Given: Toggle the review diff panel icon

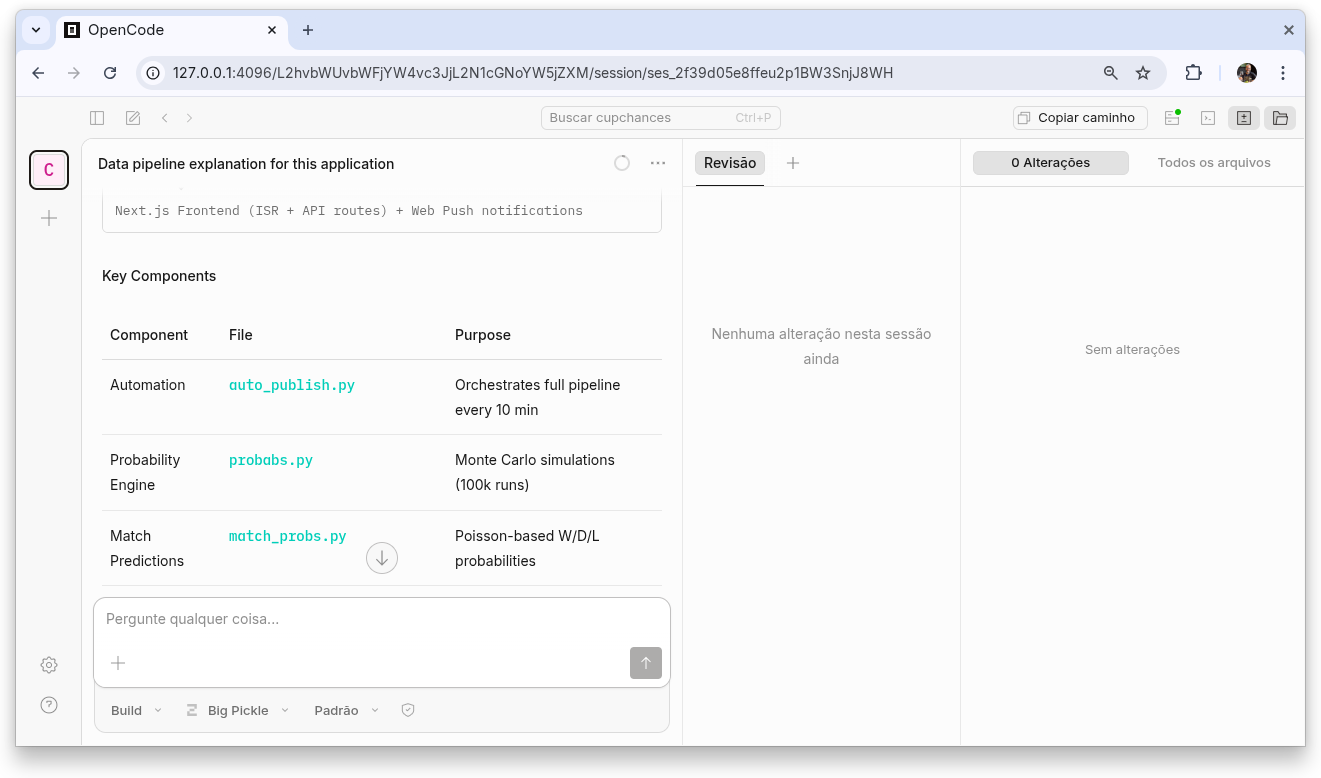Looking at the screenshot, I should point(1244,118).
